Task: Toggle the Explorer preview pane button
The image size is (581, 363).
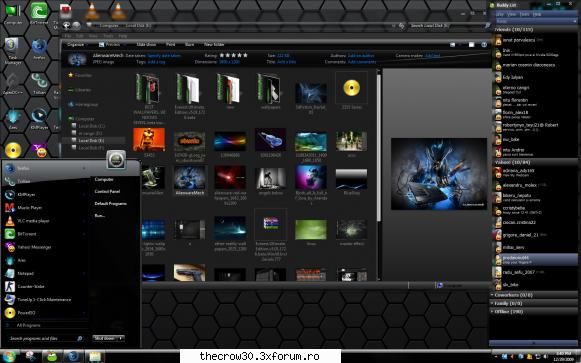Action: tap(471, 44)
